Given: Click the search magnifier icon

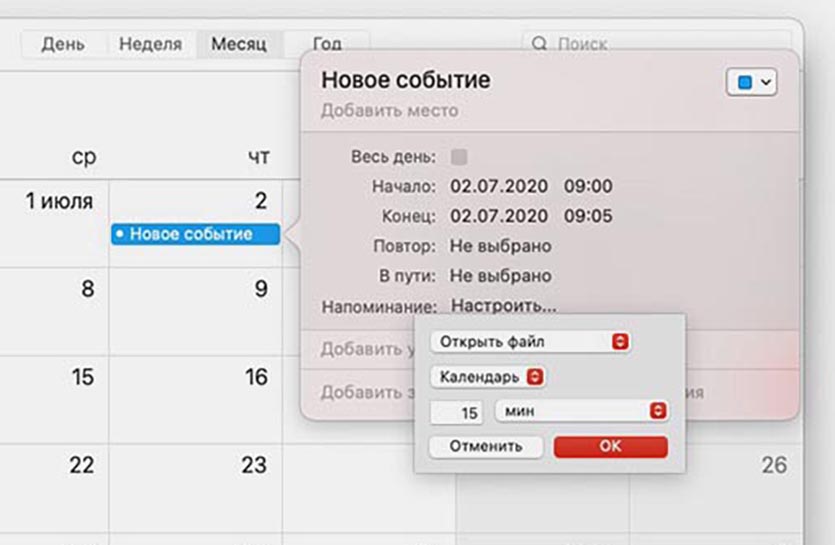Looking at the screenshot, I should [540, 44].
